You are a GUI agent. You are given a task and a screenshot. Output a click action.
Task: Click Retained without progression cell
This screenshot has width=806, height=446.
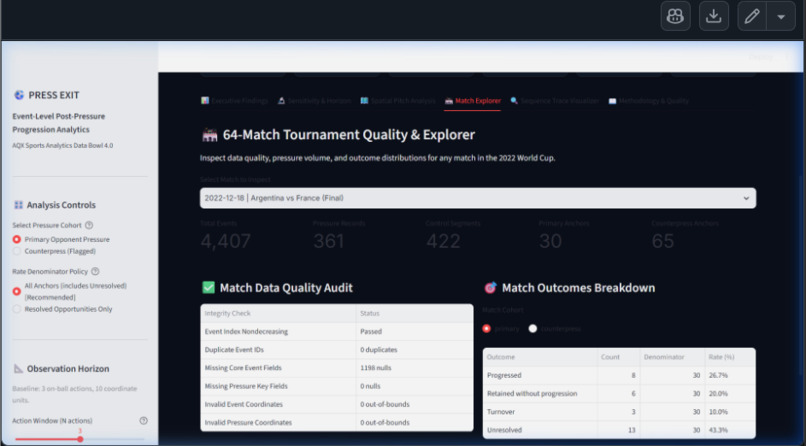[x=540, y=394]
